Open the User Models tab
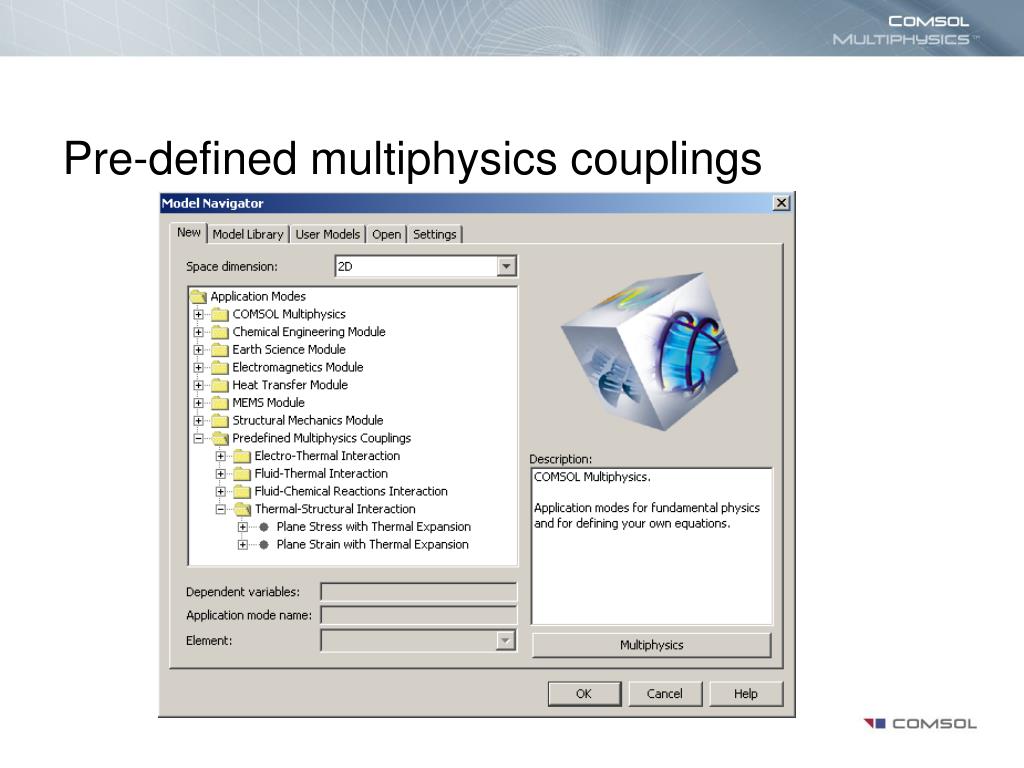Viewport: 1024px width, 768px height. coord(327,234)
